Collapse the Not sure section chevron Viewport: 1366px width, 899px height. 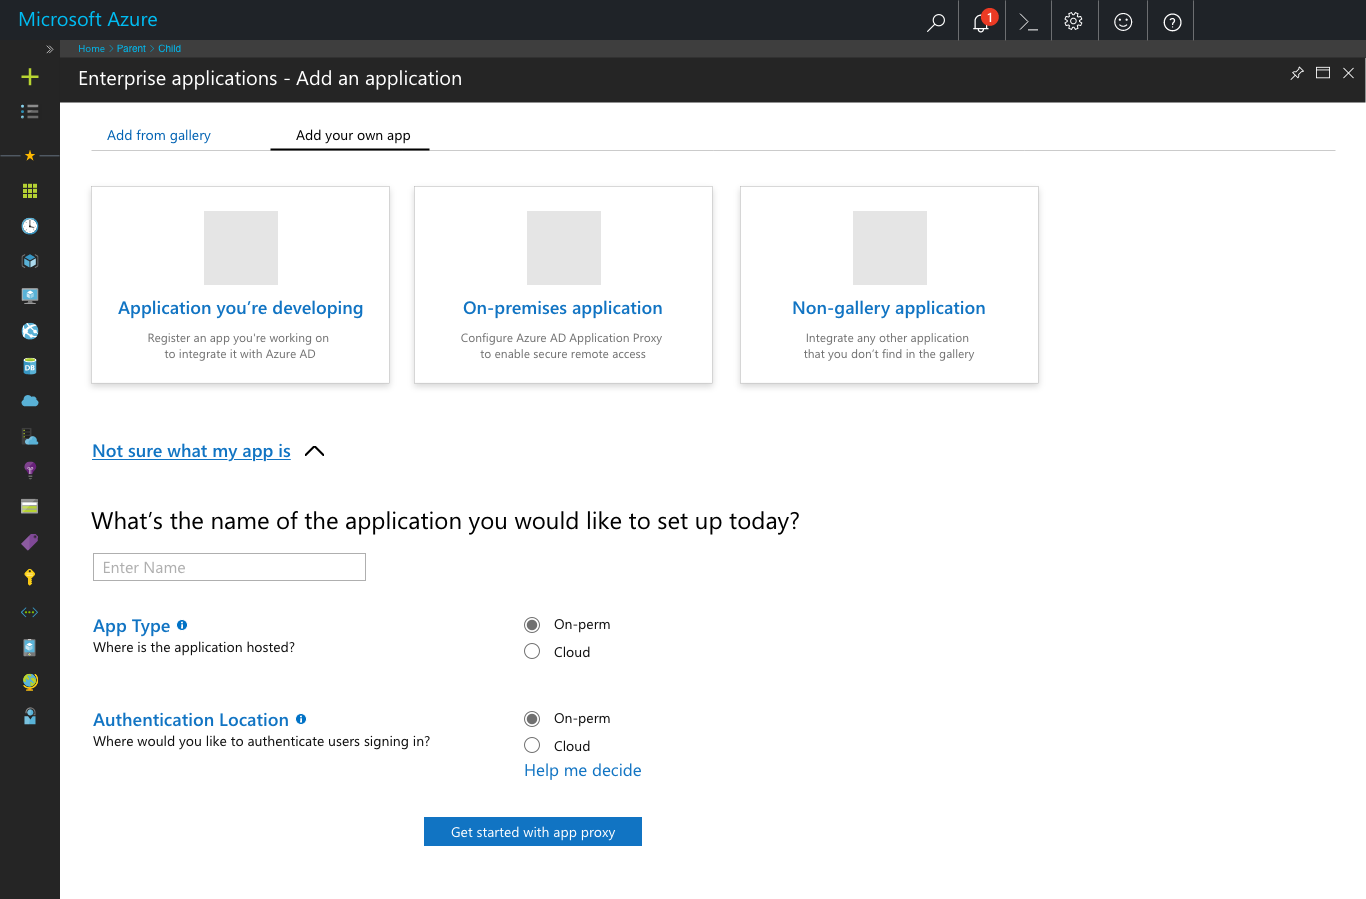pyautogui.click(x=314, y=451)
